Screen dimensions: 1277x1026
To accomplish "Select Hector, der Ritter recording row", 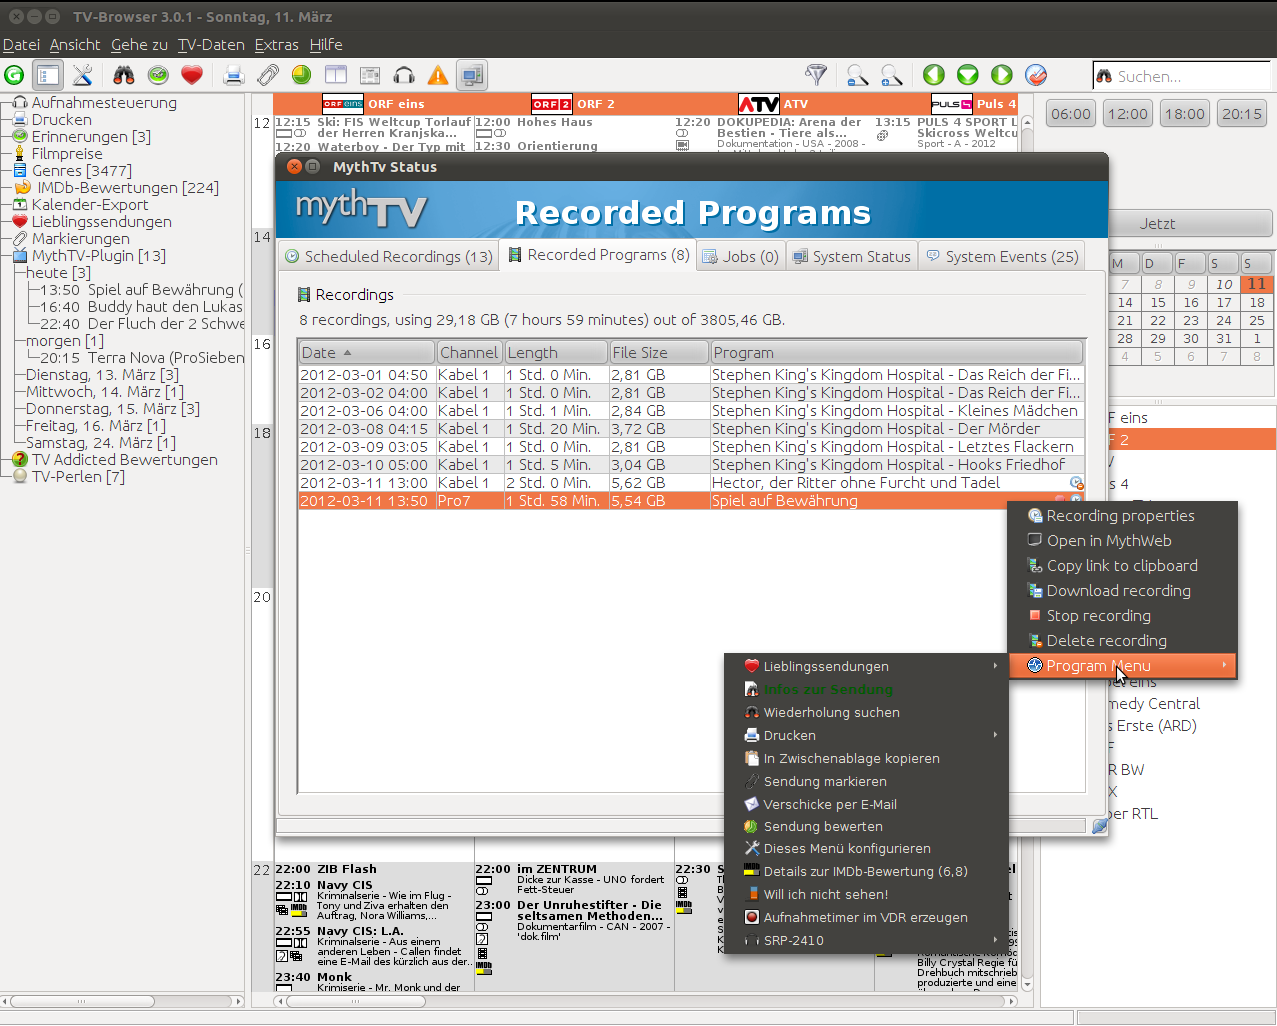I will click(691, 483).
